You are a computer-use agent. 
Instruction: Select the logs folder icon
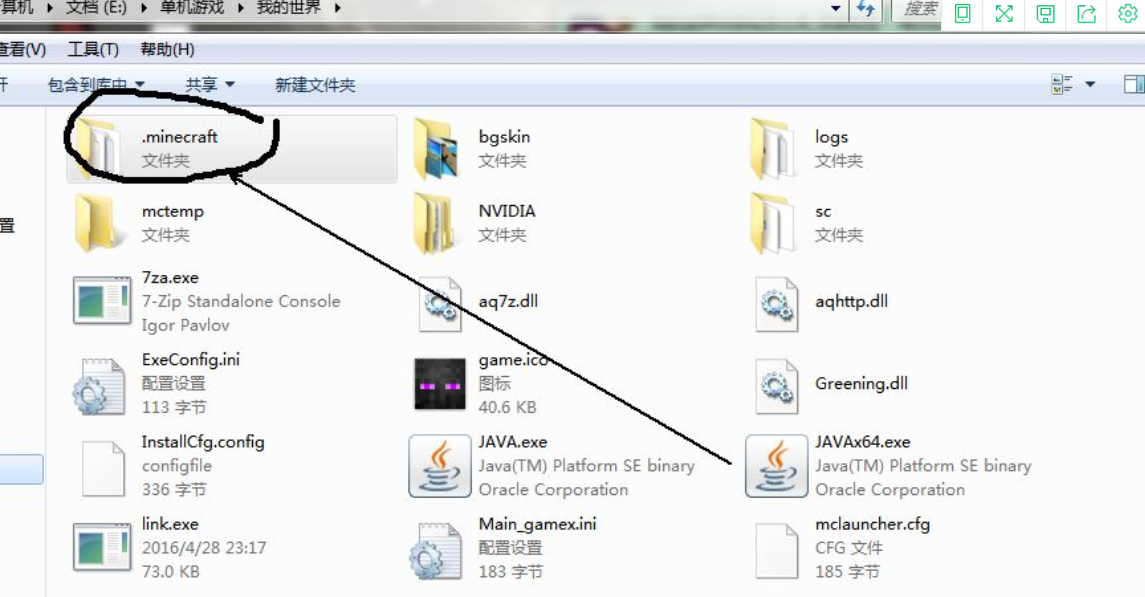coord(773,149)
